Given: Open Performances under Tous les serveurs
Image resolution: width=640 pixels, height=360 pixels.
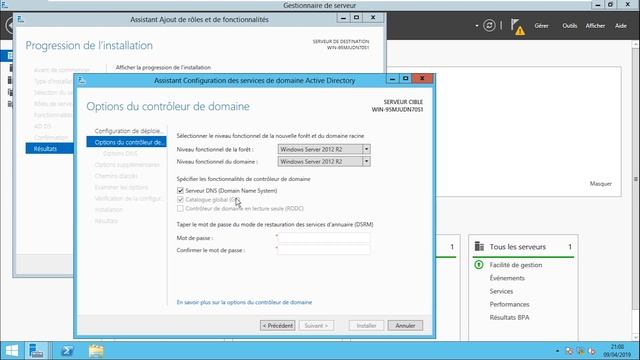Looking at the screenshot, I should (x=509, y=304).
